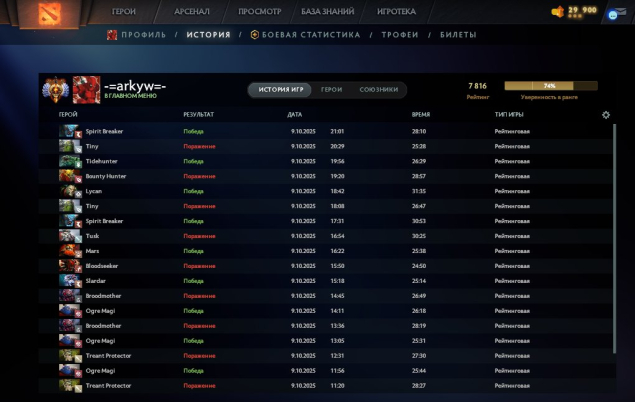Image resolution: width=635 pixels, height=402 pixels.
Task: Click the player avatar picture
Action: point(86,89)
